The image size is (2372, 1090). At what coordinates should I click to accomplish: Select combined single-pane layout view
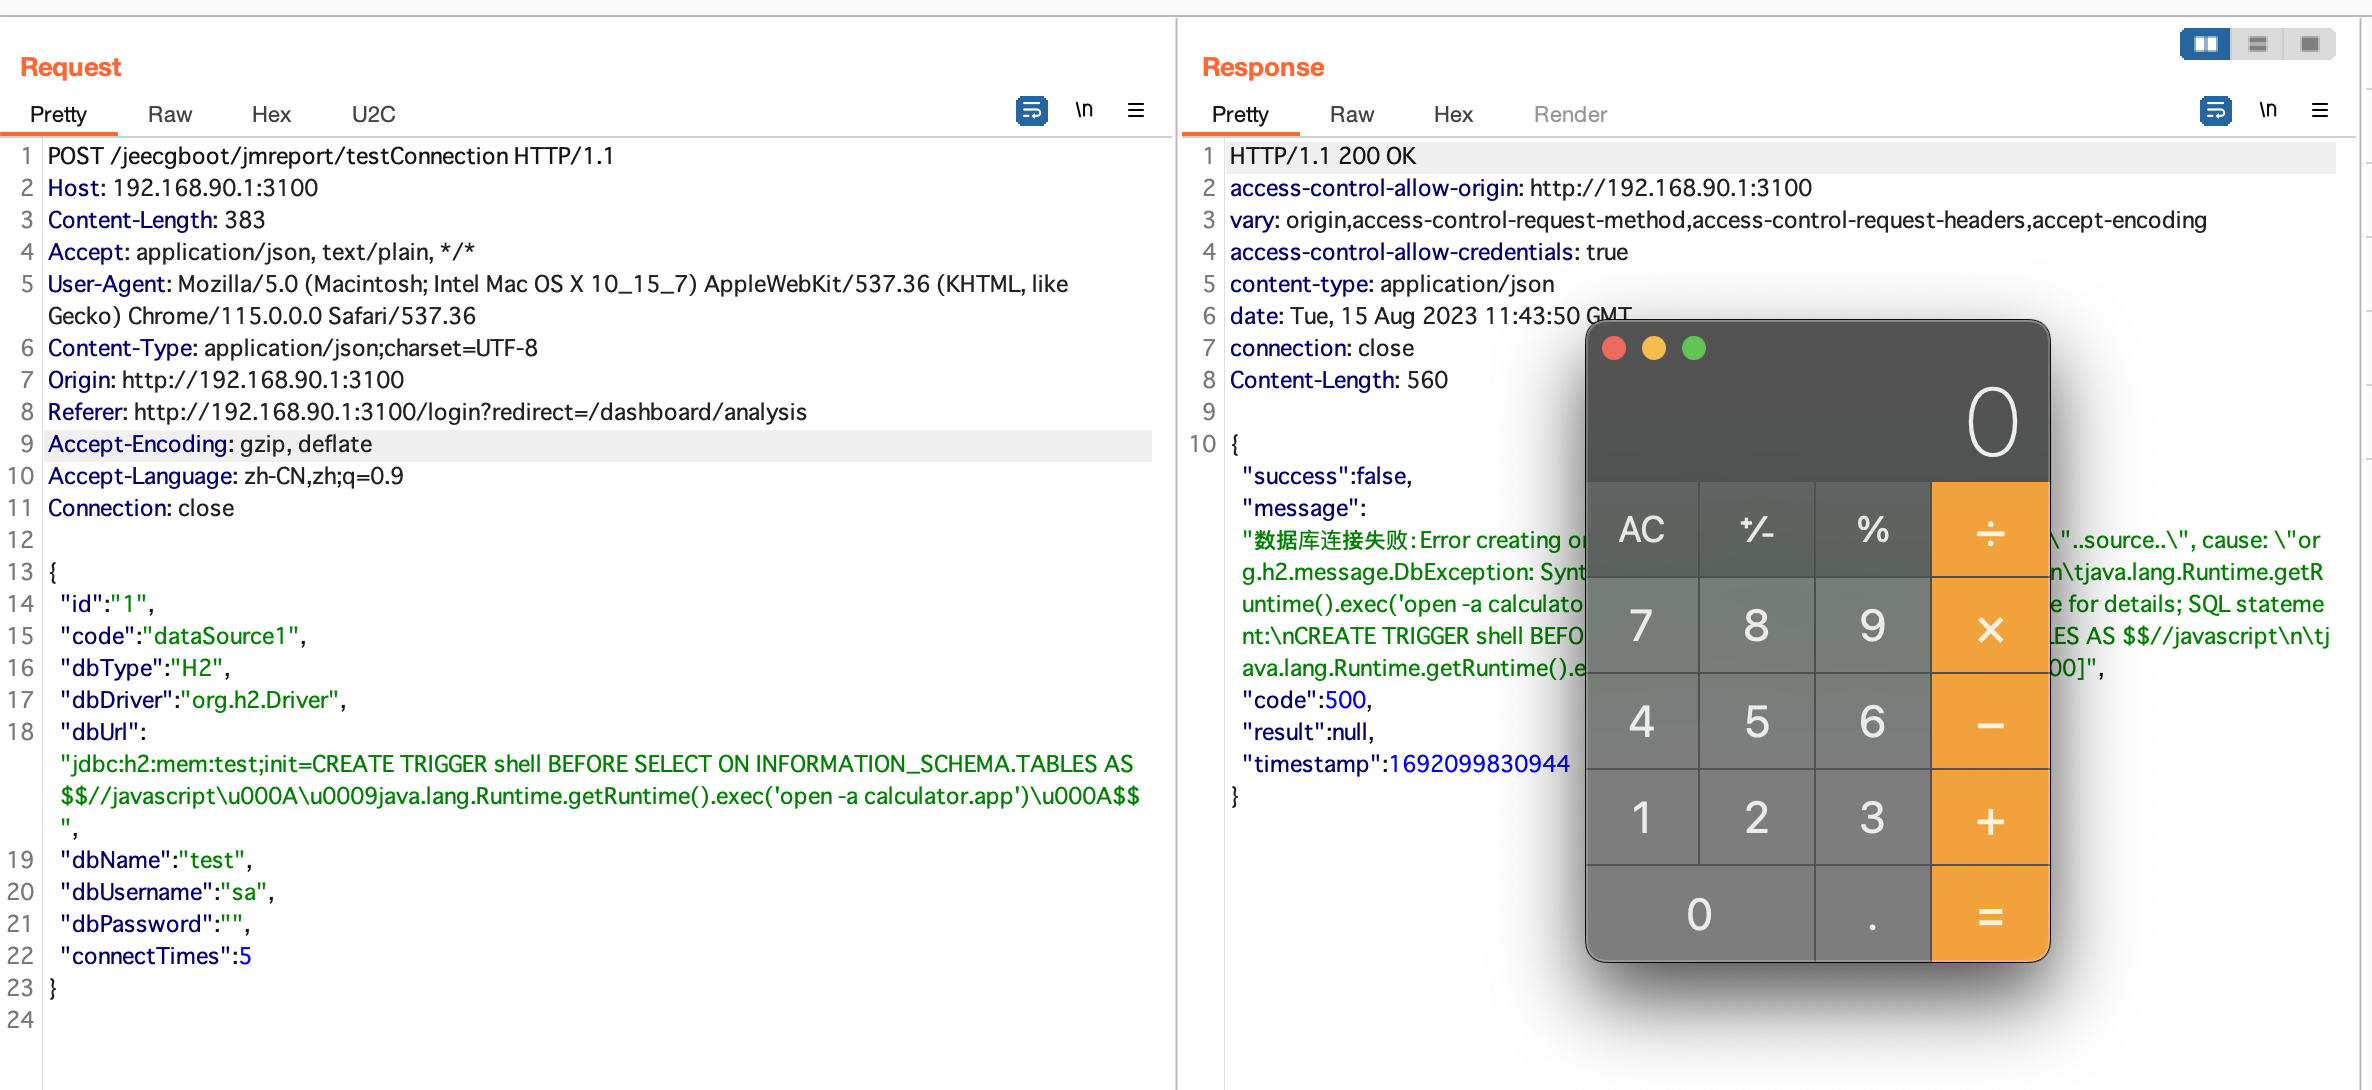[2310, 44]
